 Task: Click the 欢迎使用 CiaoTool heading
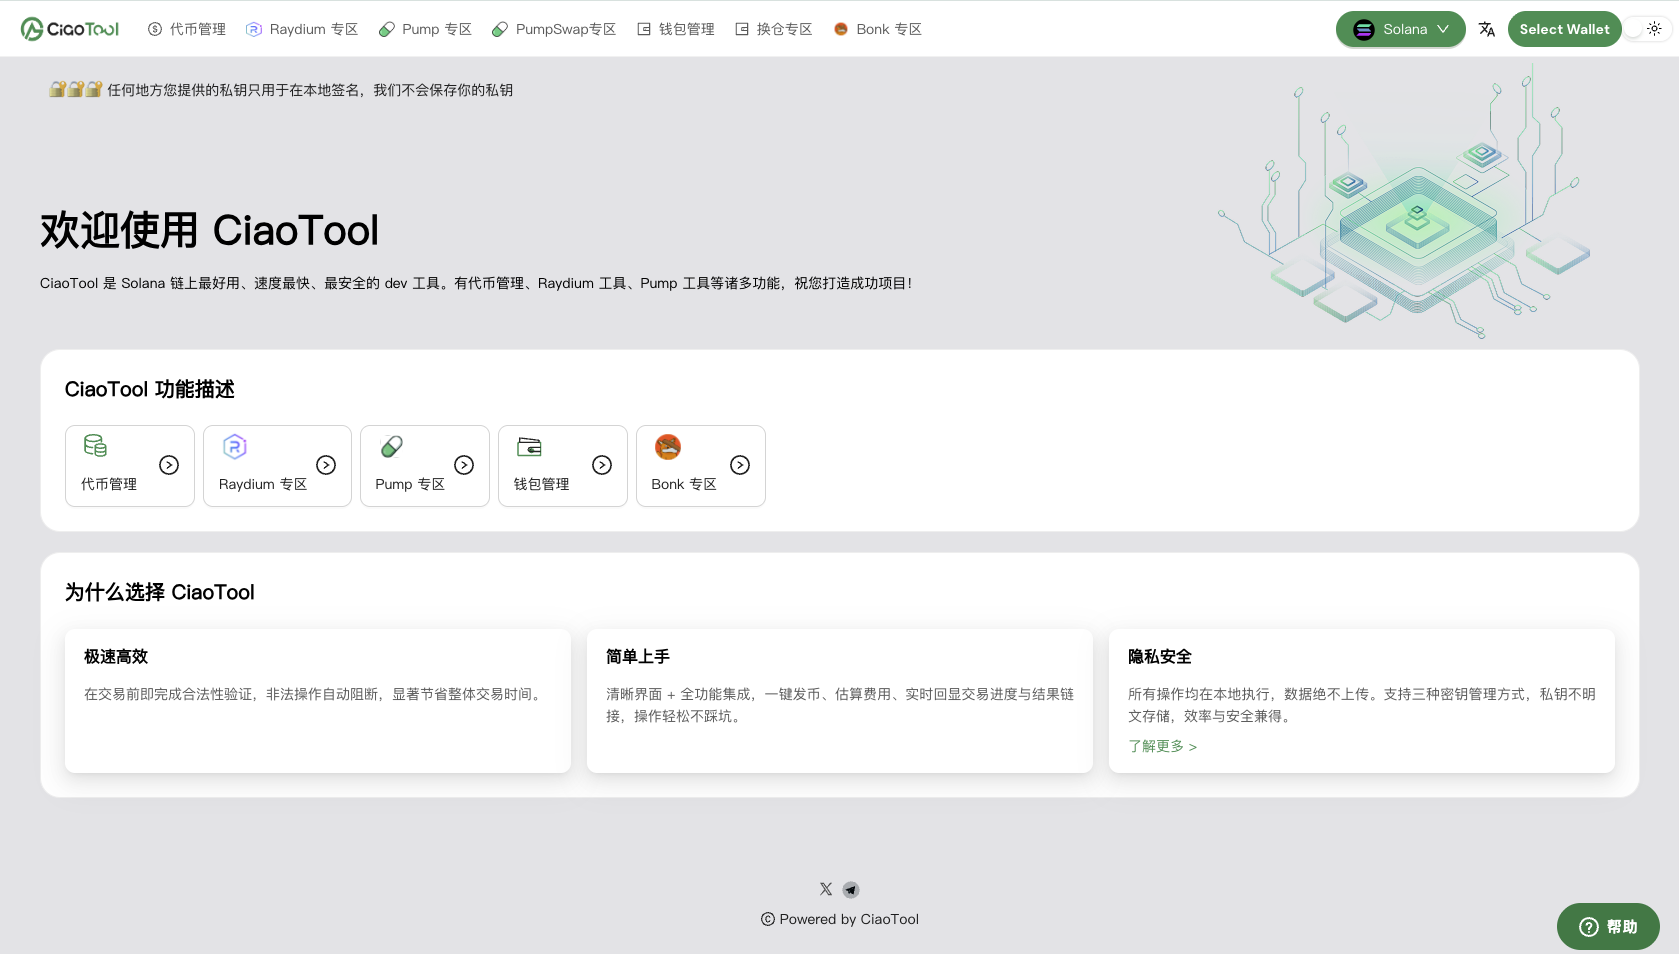(210, 230)
